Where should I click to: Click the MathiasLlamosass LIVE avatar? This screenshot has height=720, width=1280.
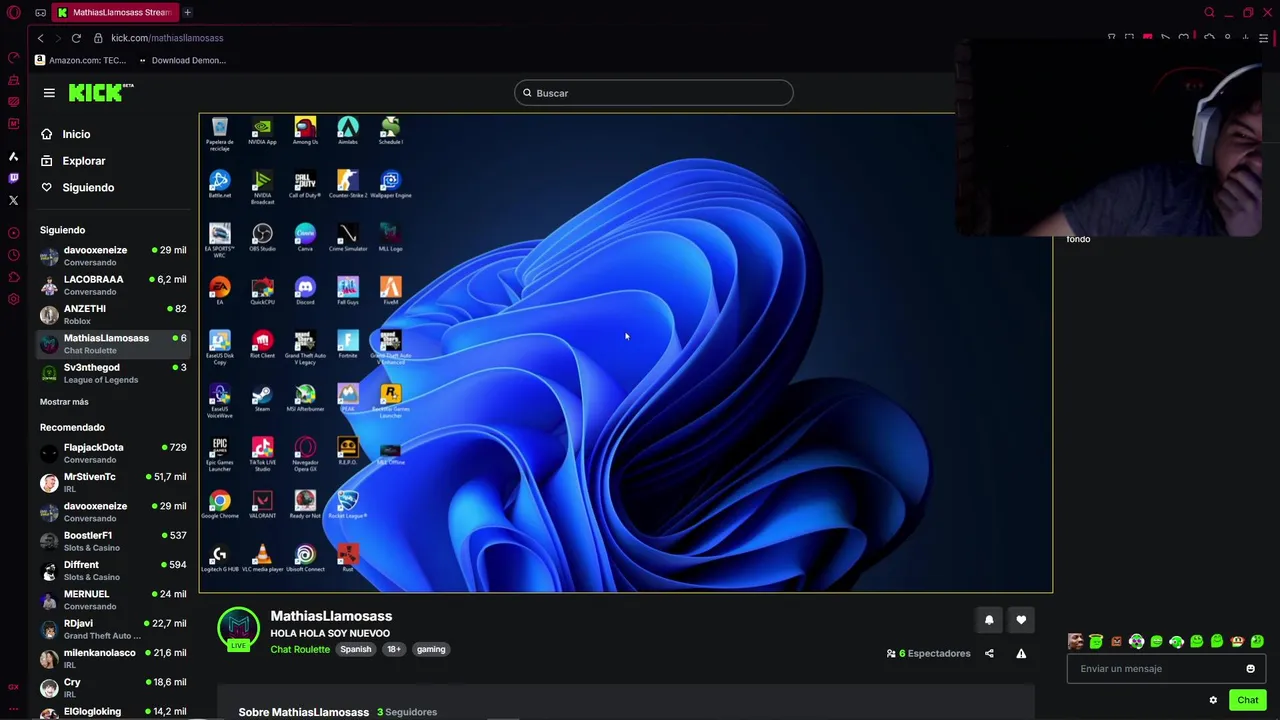point(238,629)
